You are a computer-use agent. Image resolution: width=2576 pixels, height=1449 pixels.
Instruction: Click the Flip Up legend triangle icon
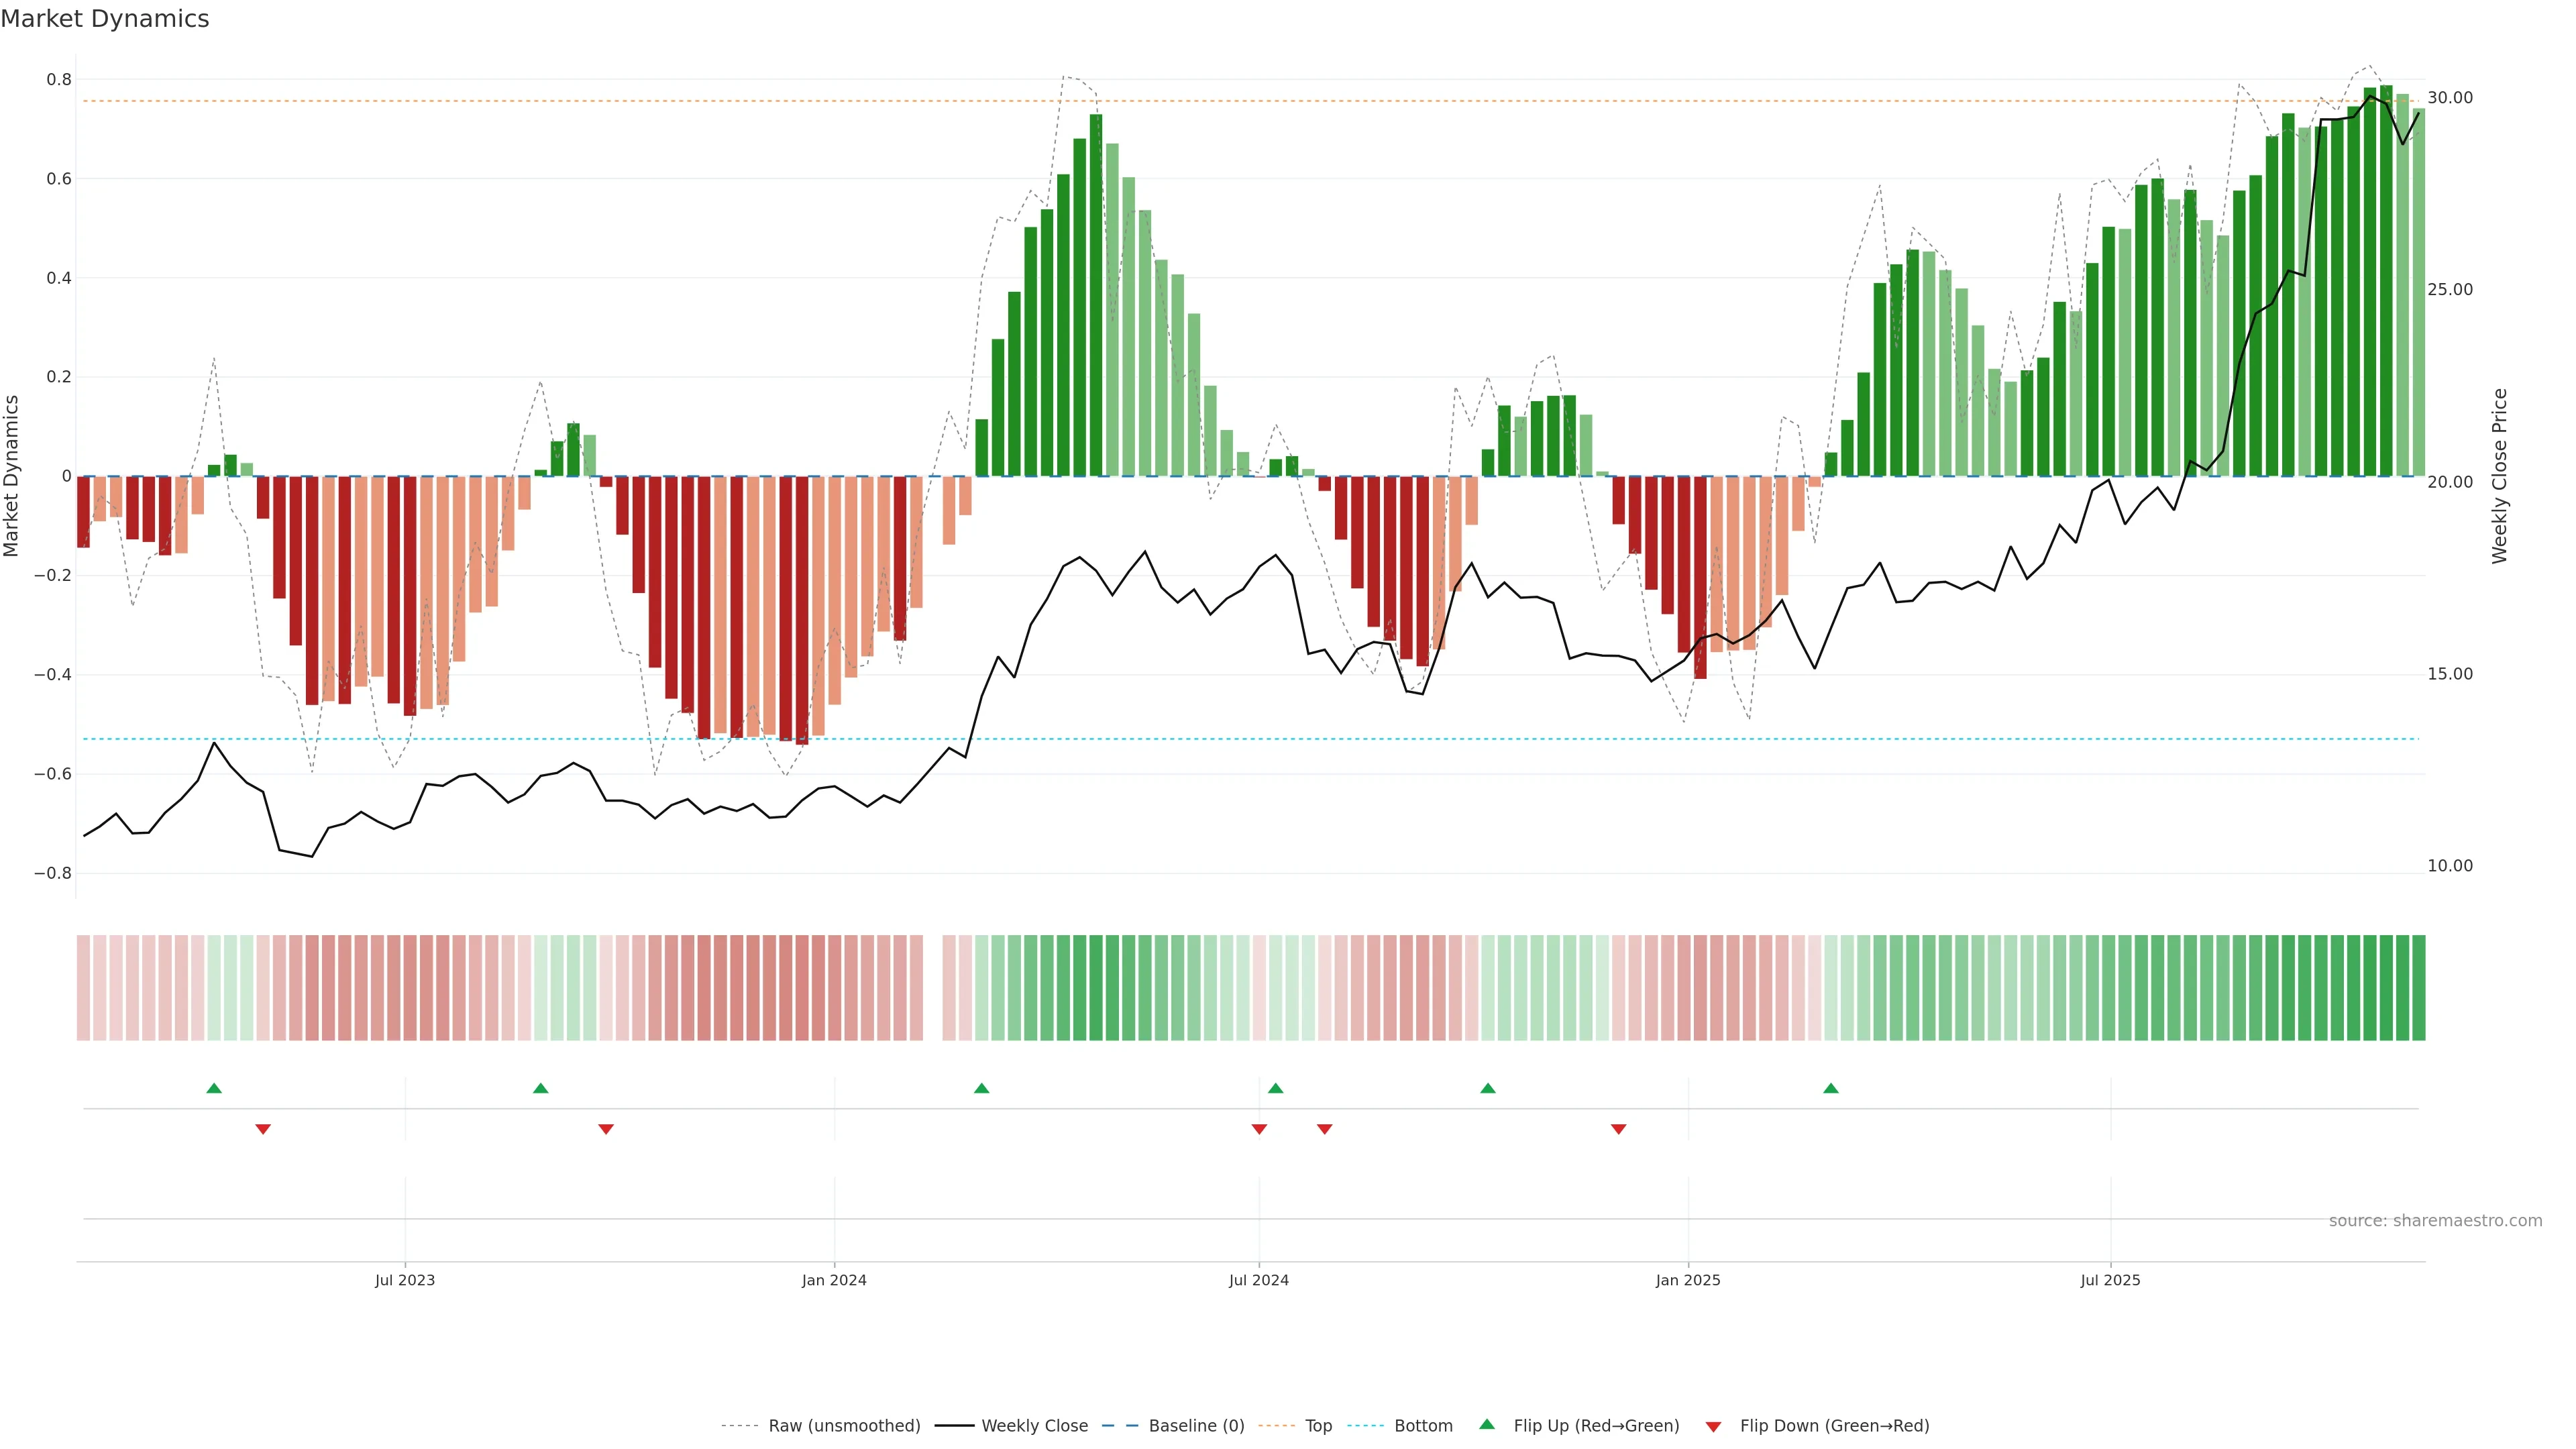coord(1487,1424)
